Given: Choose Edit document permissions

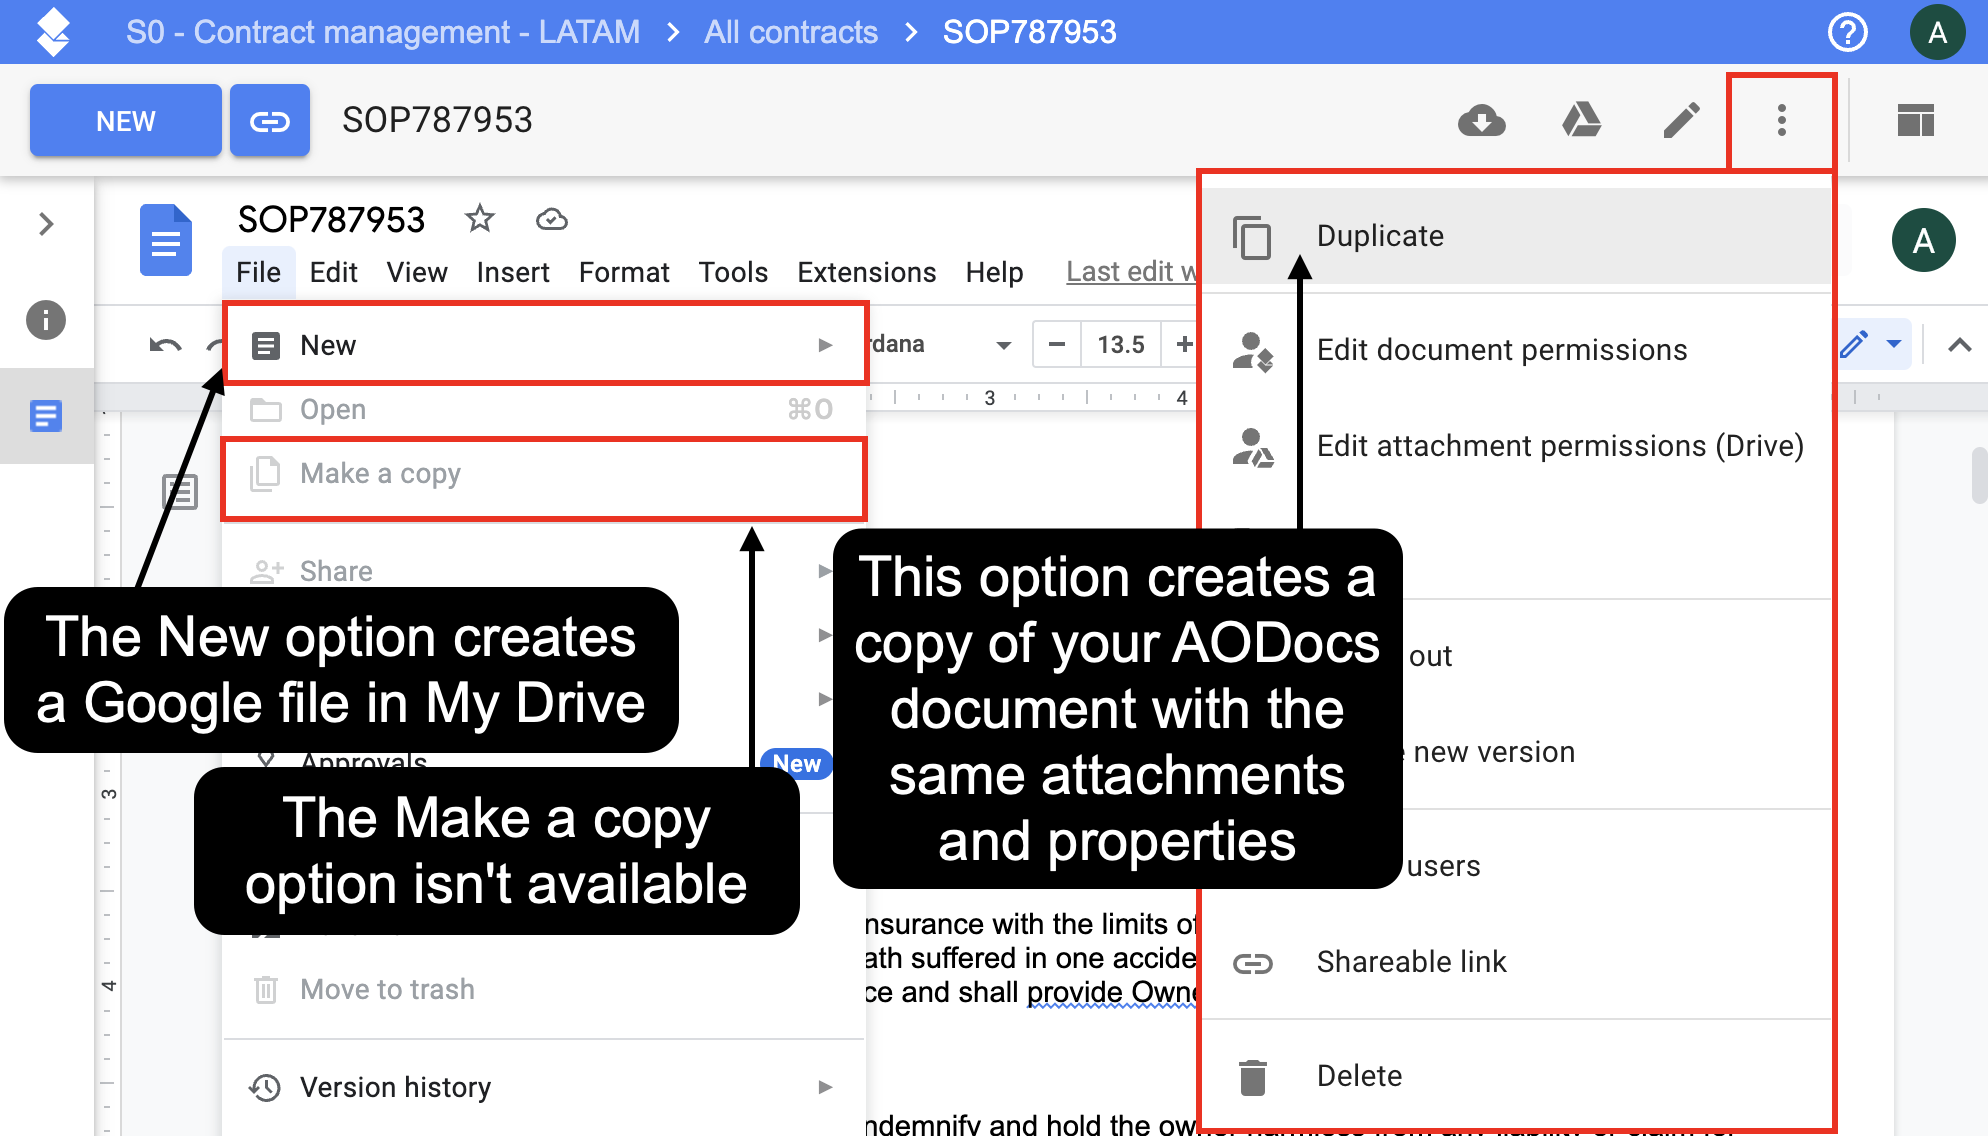Looking at the screenshot, I should click(1501, 350).
